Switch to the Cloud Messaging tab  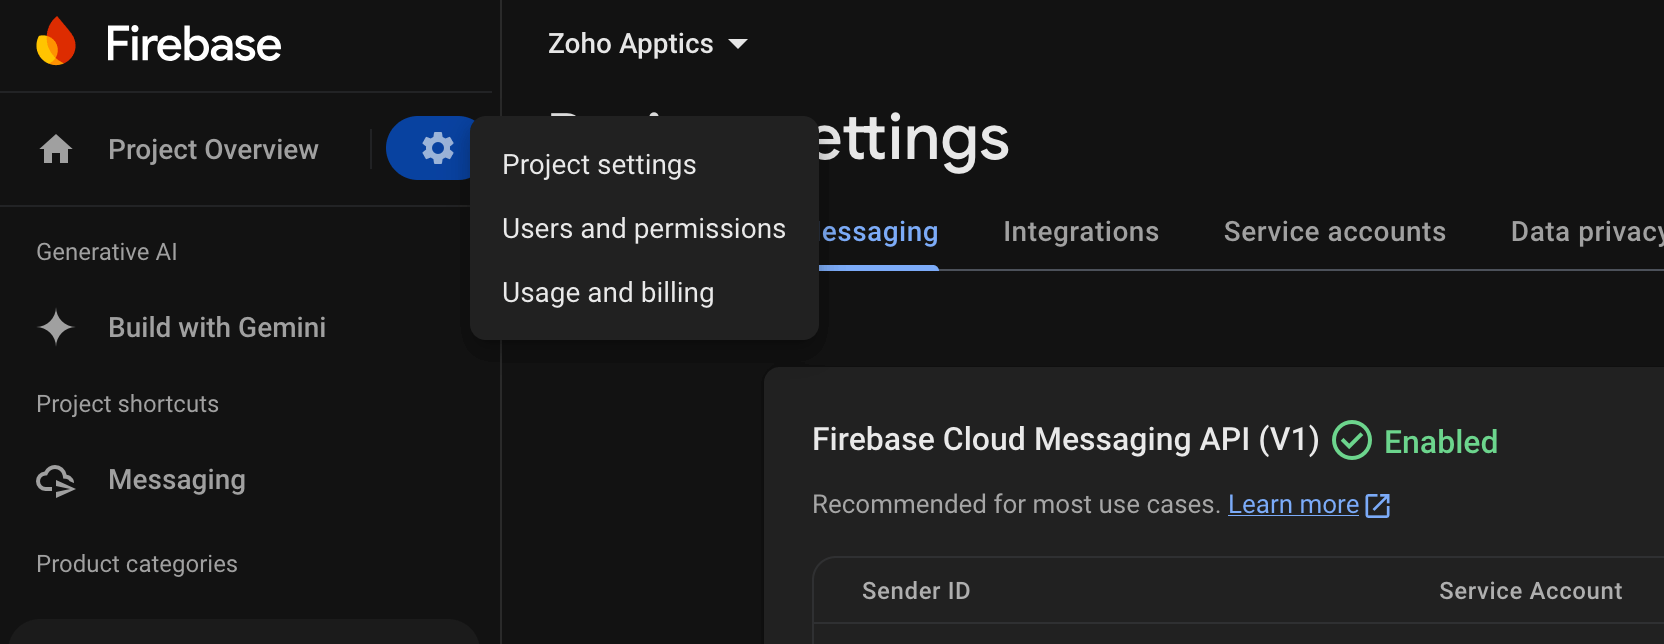coord(879,233)
